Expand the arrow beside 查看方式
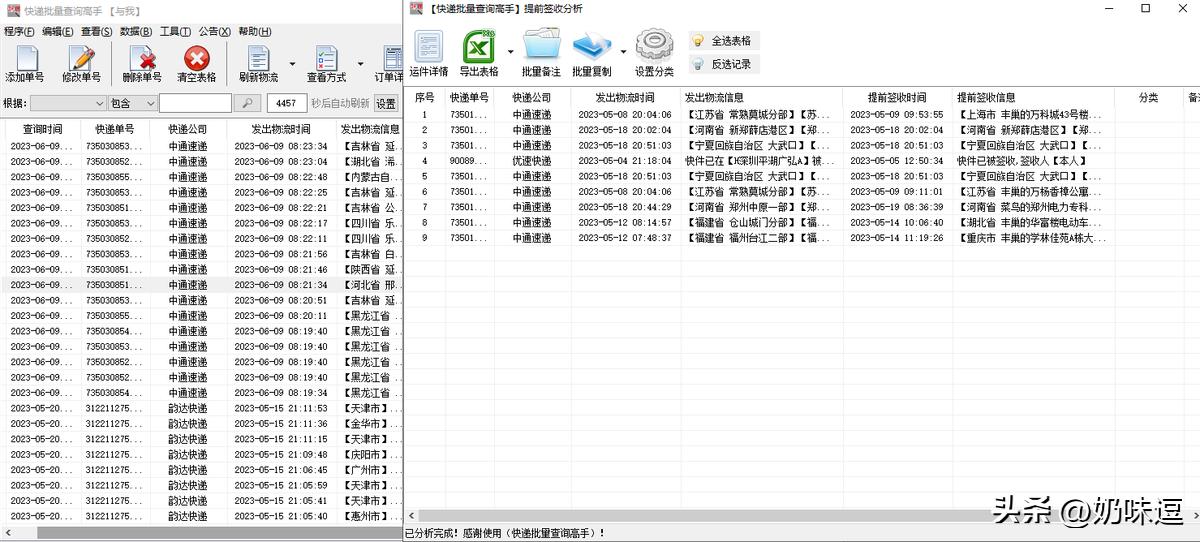Image resolution: width=1200 pixels, height=542 pixels. pyautogui.click(x=360, y=62)
